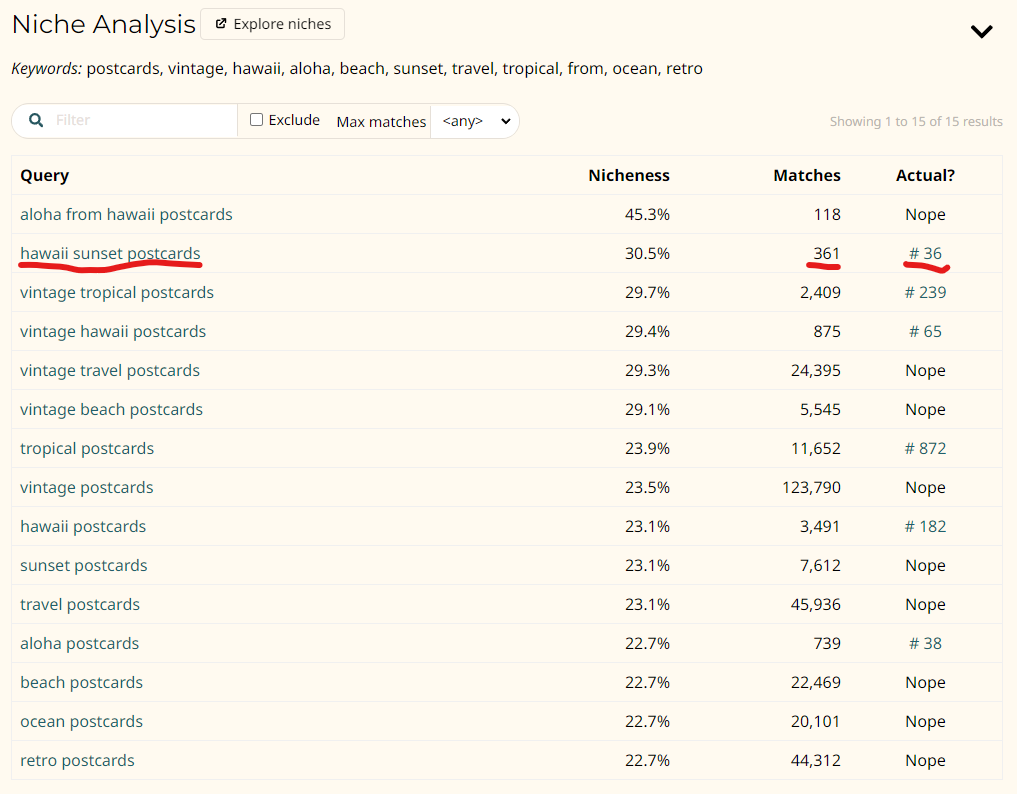The width and height of the screenshot is (1017, 794).
Task: Select the 11,652 matches cell
Action: pos(816,448)
